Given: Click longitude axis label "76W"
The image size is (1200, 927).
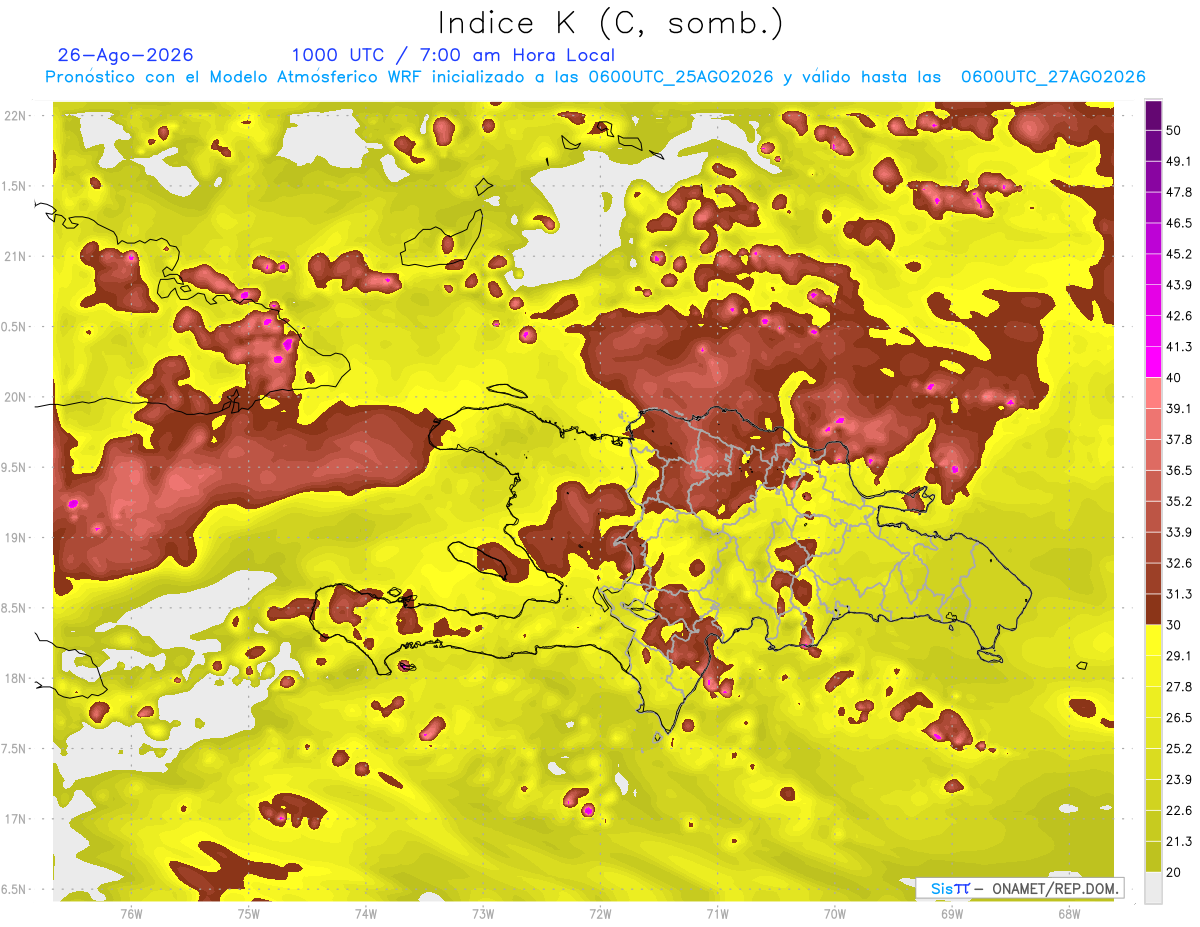Looking at the screenshot, I should click(x=131, y=913).
